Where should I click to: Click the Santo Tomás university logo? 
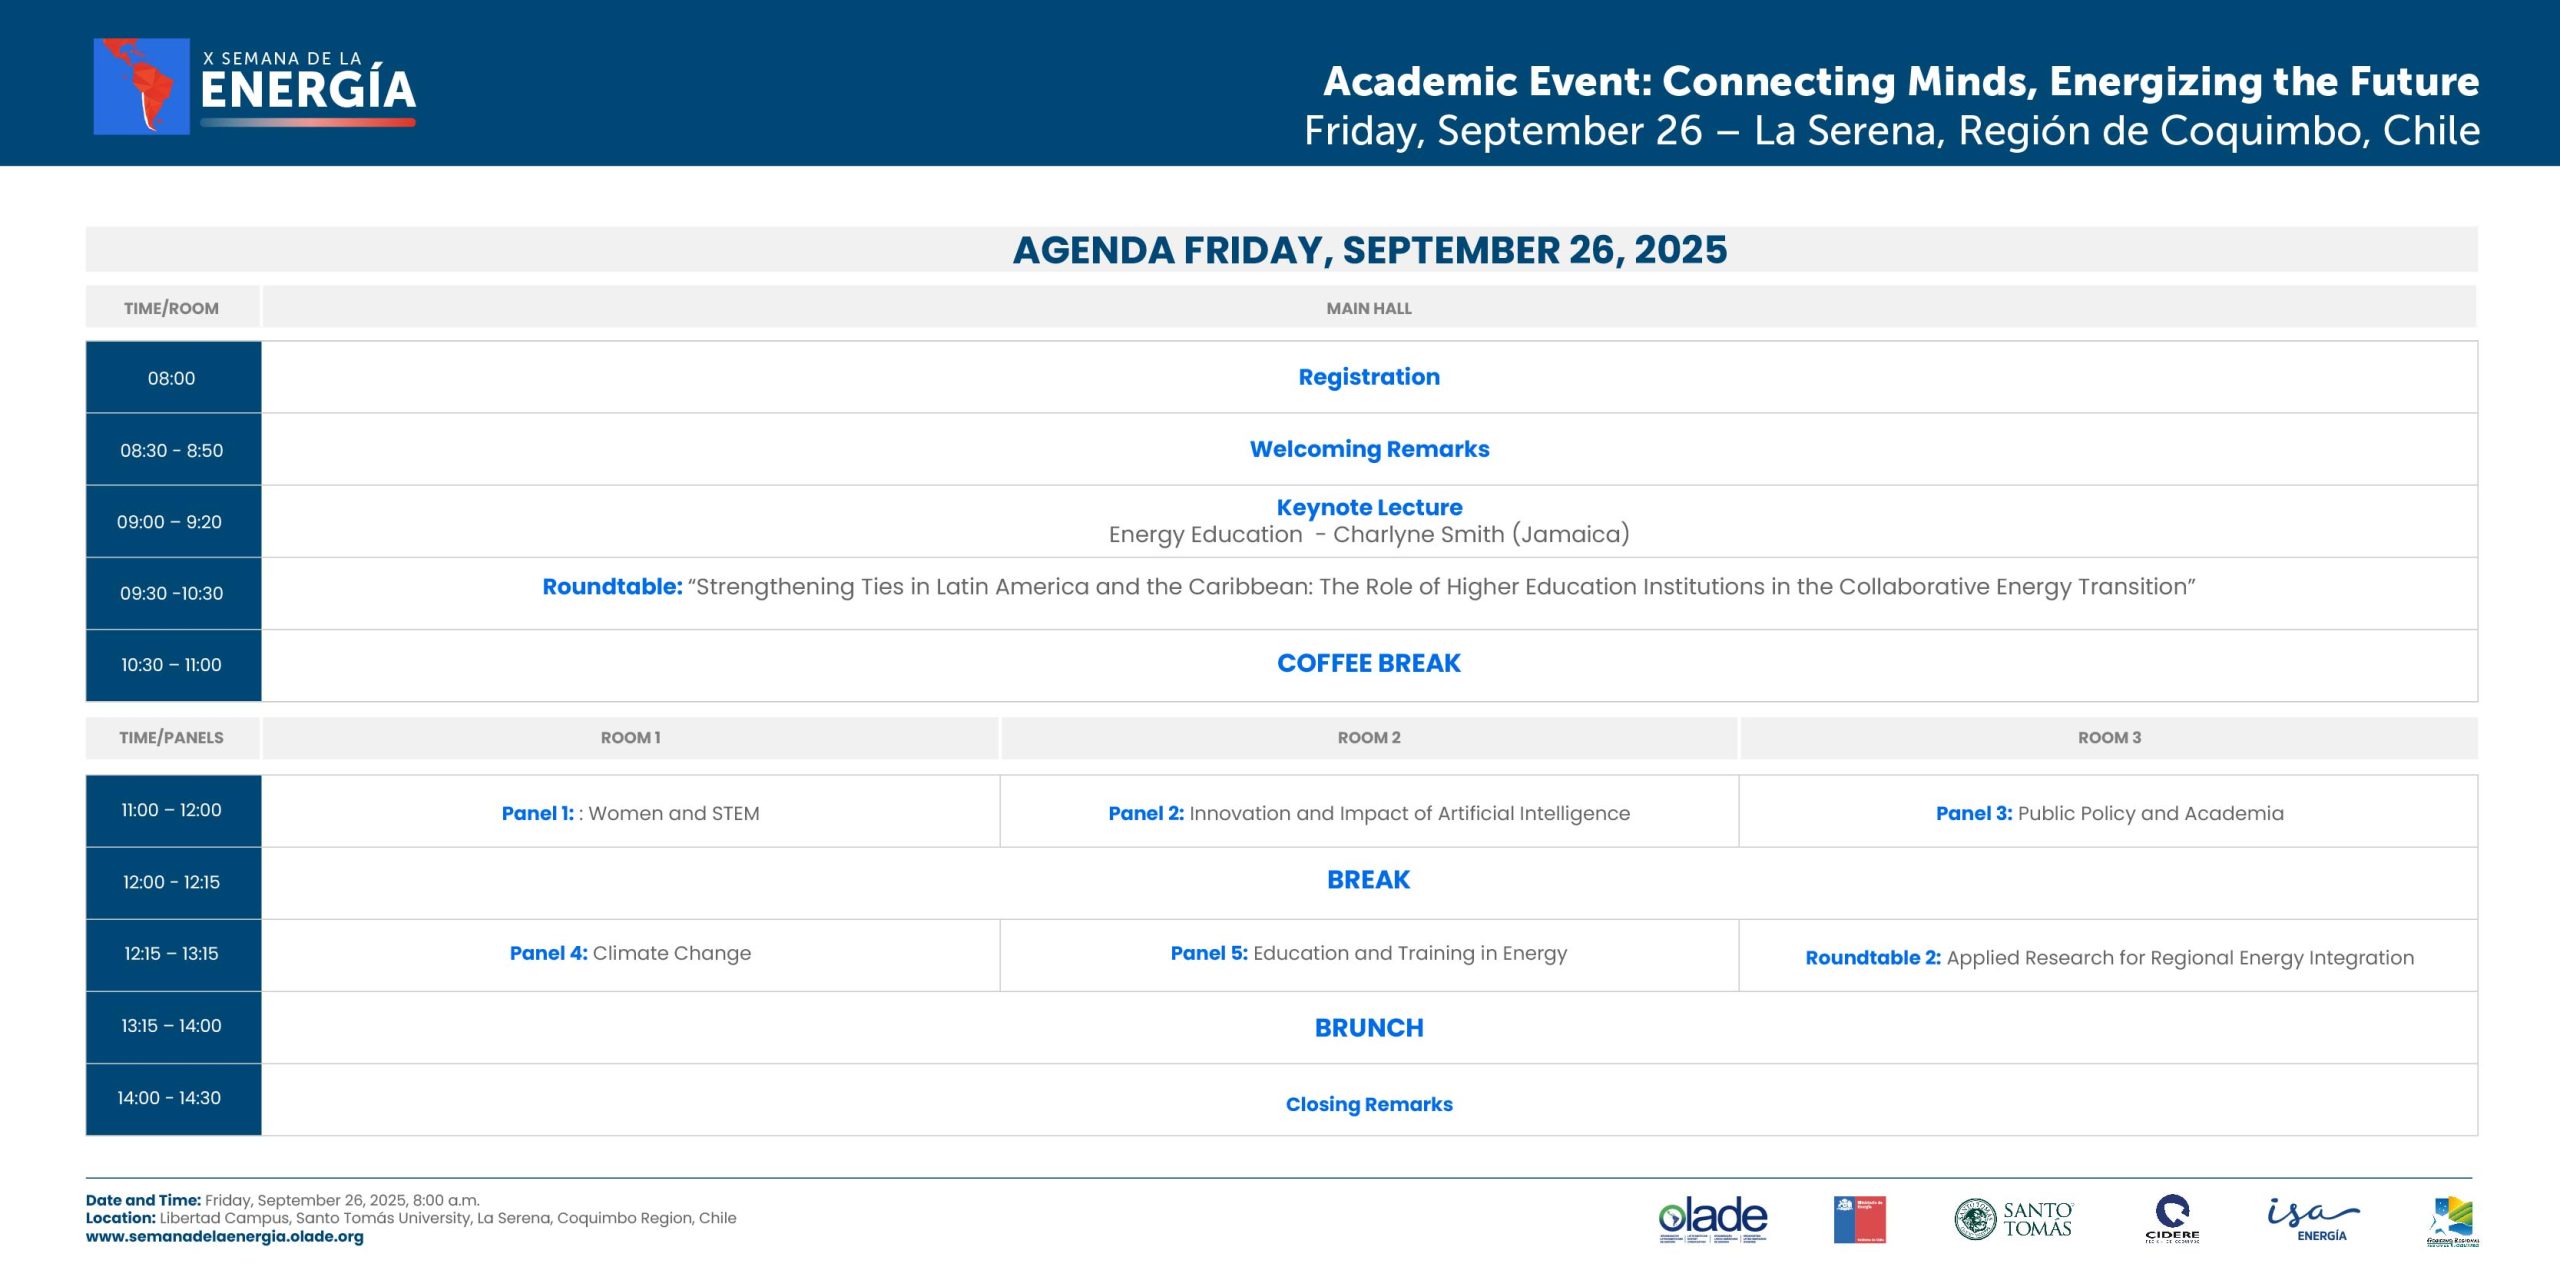[x=2013, y=1219]
